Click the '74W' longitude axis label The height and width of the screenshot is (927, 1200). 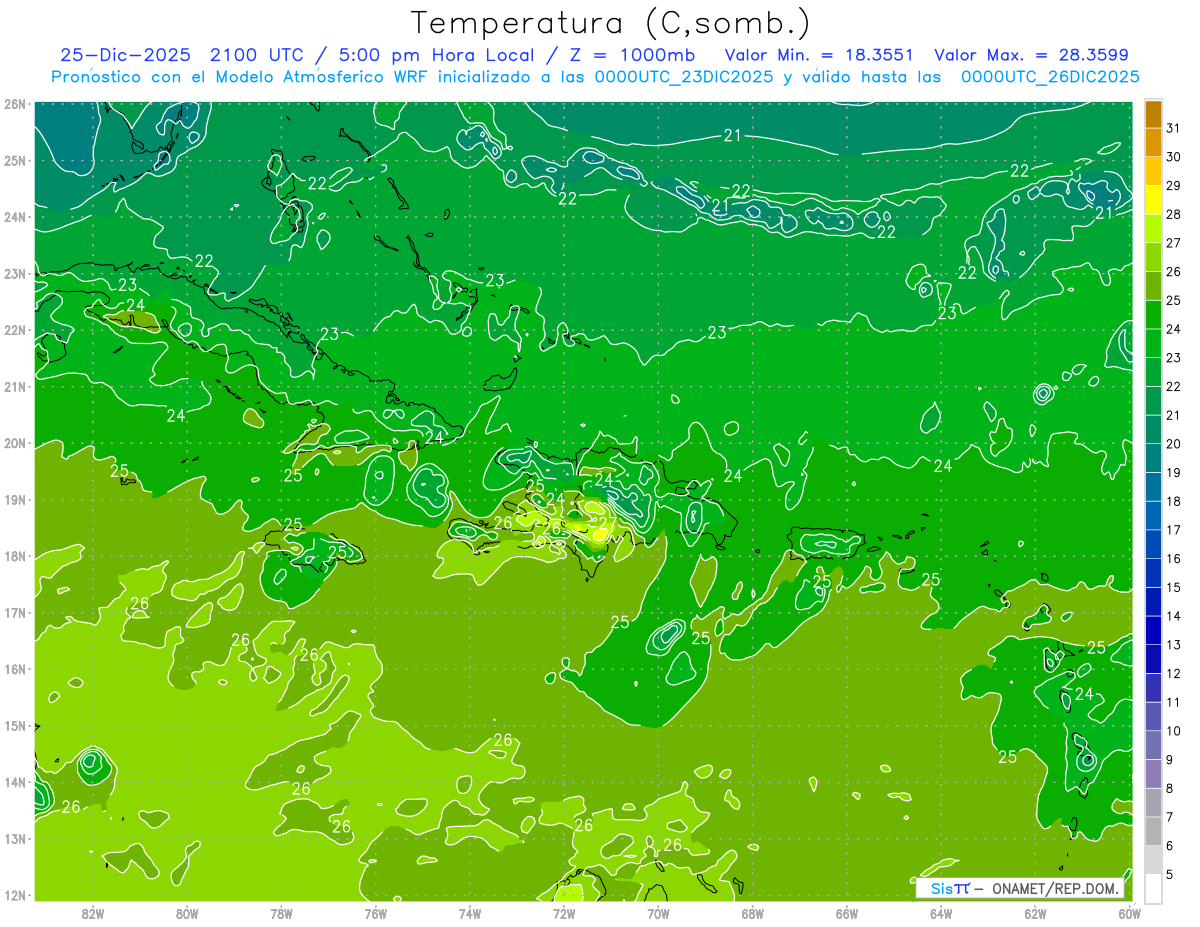coord(470,913)
